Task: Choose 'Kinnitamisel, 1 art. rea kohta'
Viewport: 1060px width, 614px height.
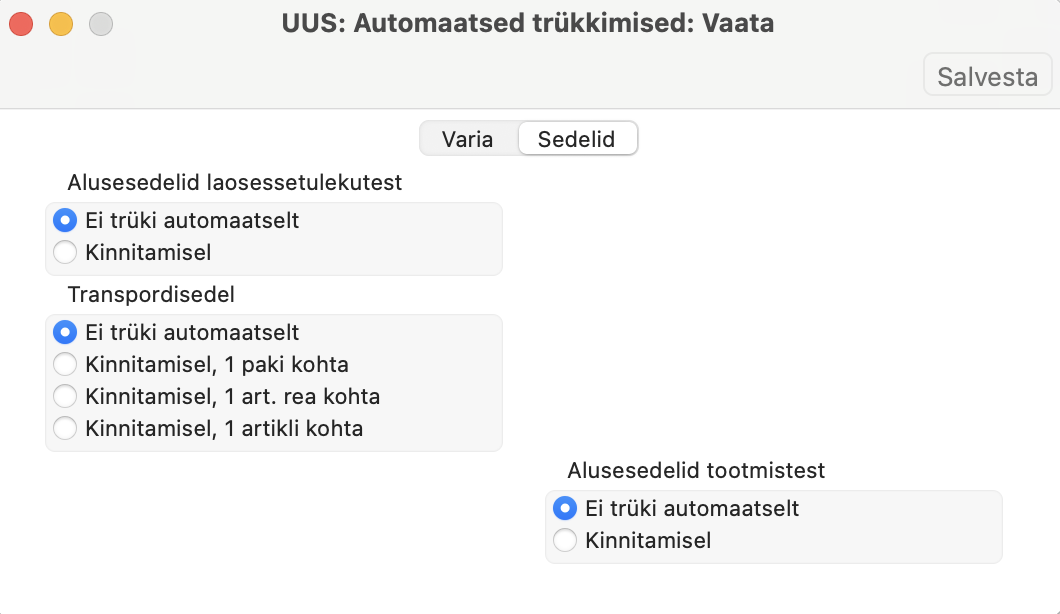Action: (65, 396)
